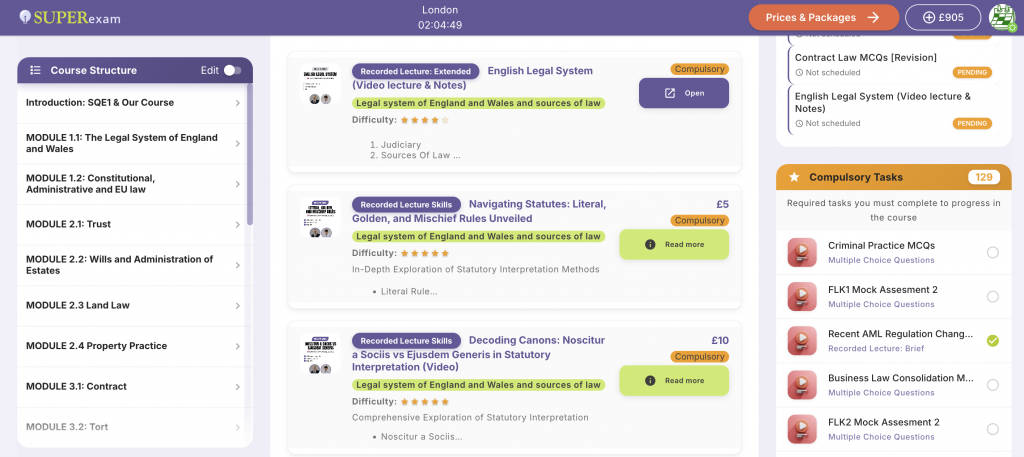Screen dimensions: 1024x457
Task: Uncheck the Recent AML Regulation task
Action: [x=992, y=340]
